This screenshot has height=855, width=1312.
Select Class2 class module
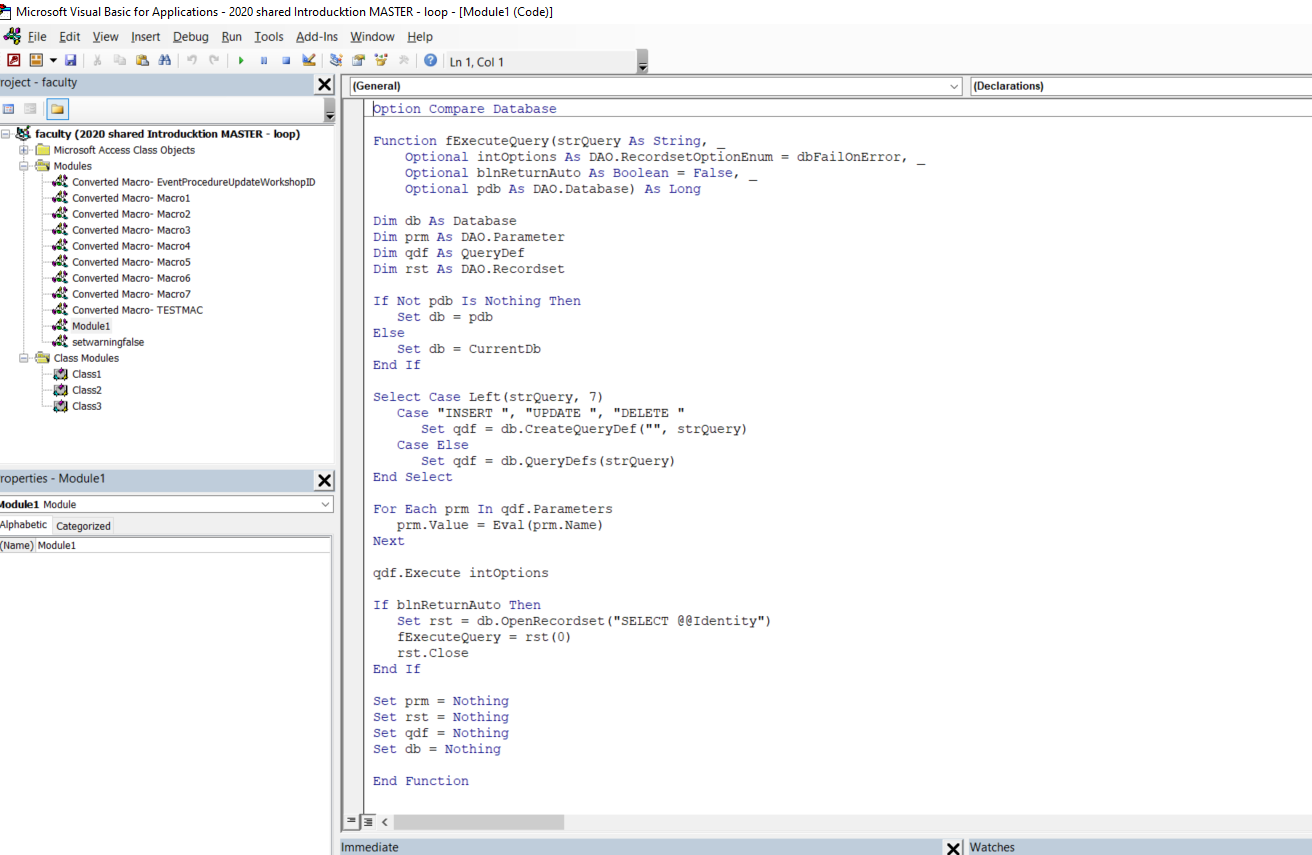coord(87,390)
